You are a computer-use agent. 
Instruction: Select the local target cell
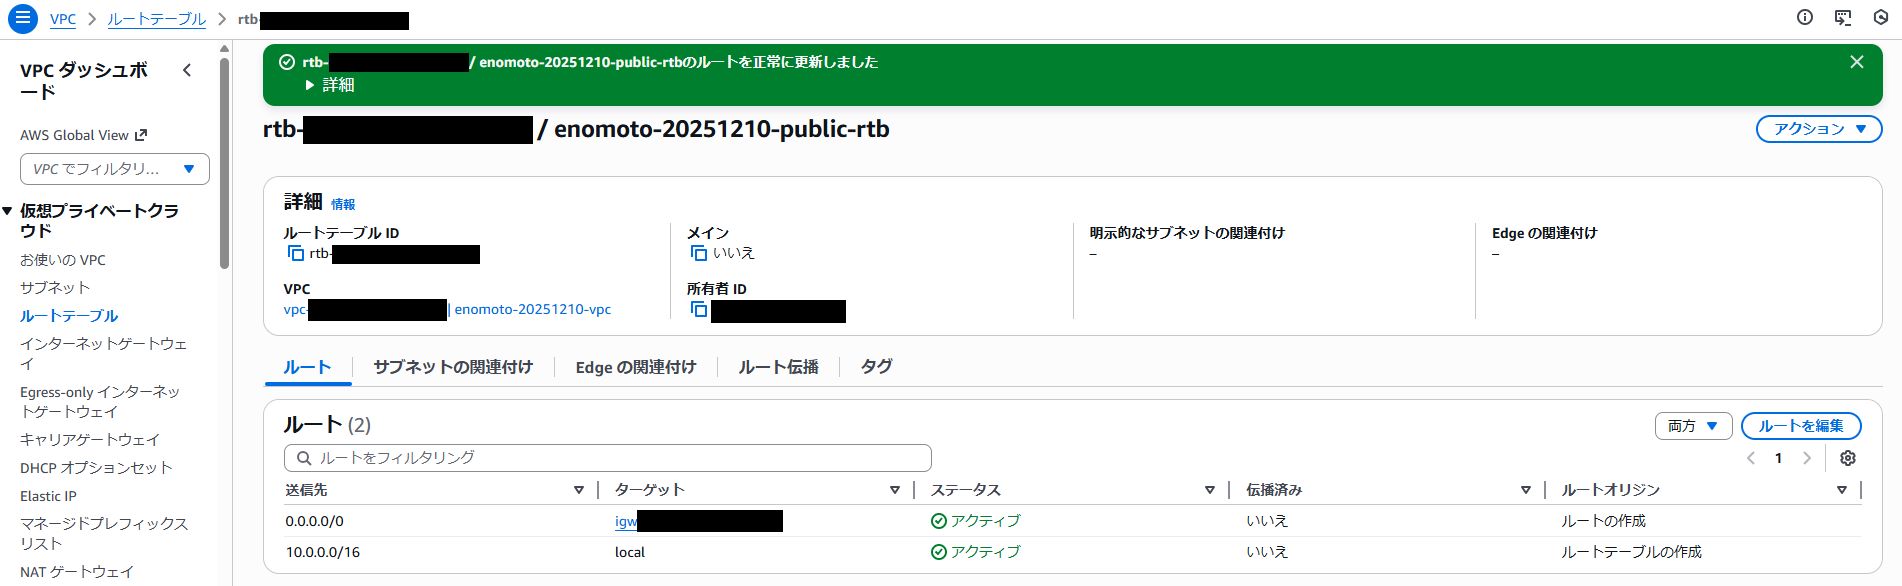click(x=630, y=552)
